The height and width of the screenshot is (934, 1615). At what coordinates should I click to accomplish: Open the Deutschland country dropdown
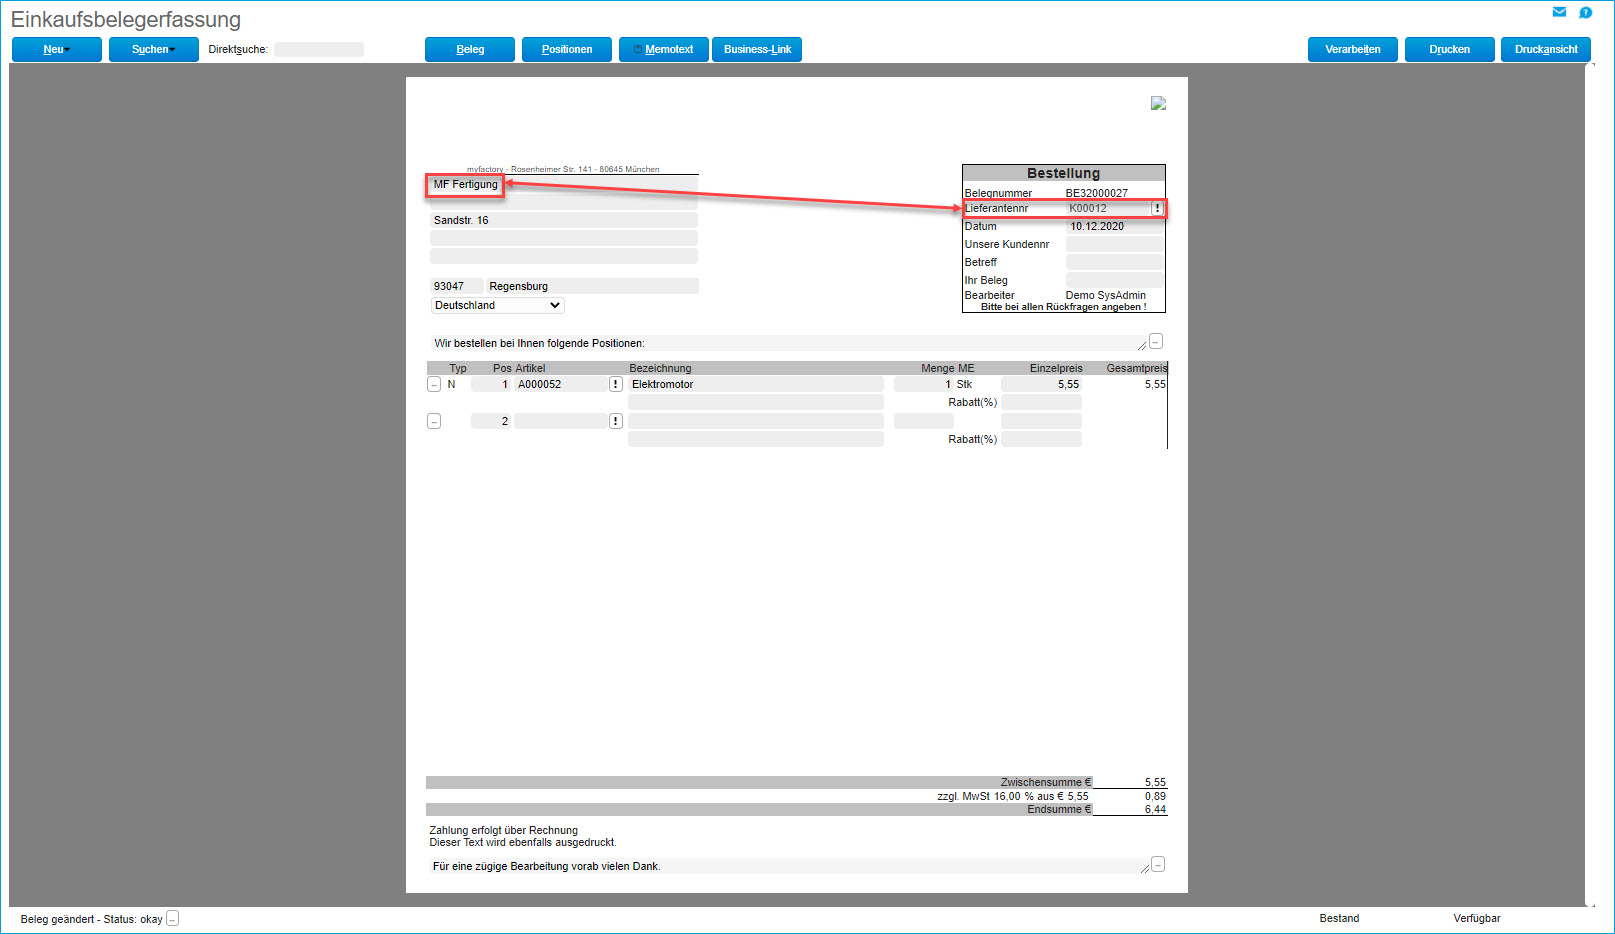[497, 305]
